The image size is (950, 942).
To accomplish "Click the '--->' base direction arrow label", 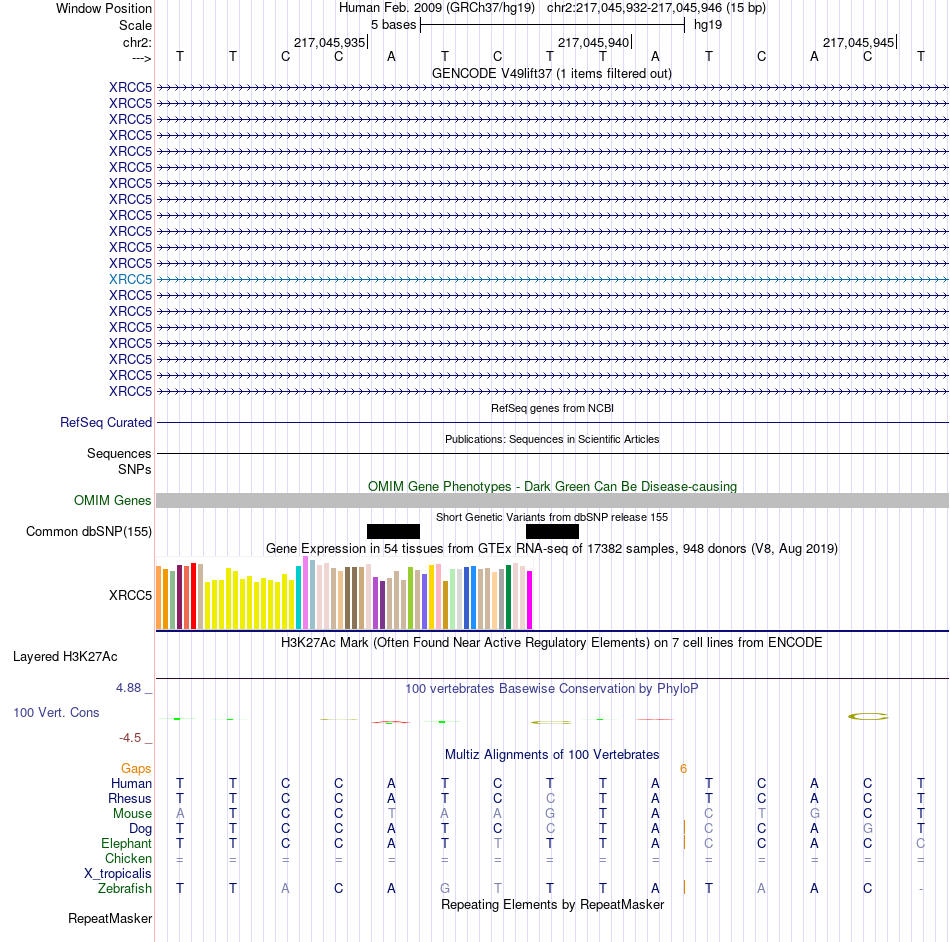I will coord(141,58).
